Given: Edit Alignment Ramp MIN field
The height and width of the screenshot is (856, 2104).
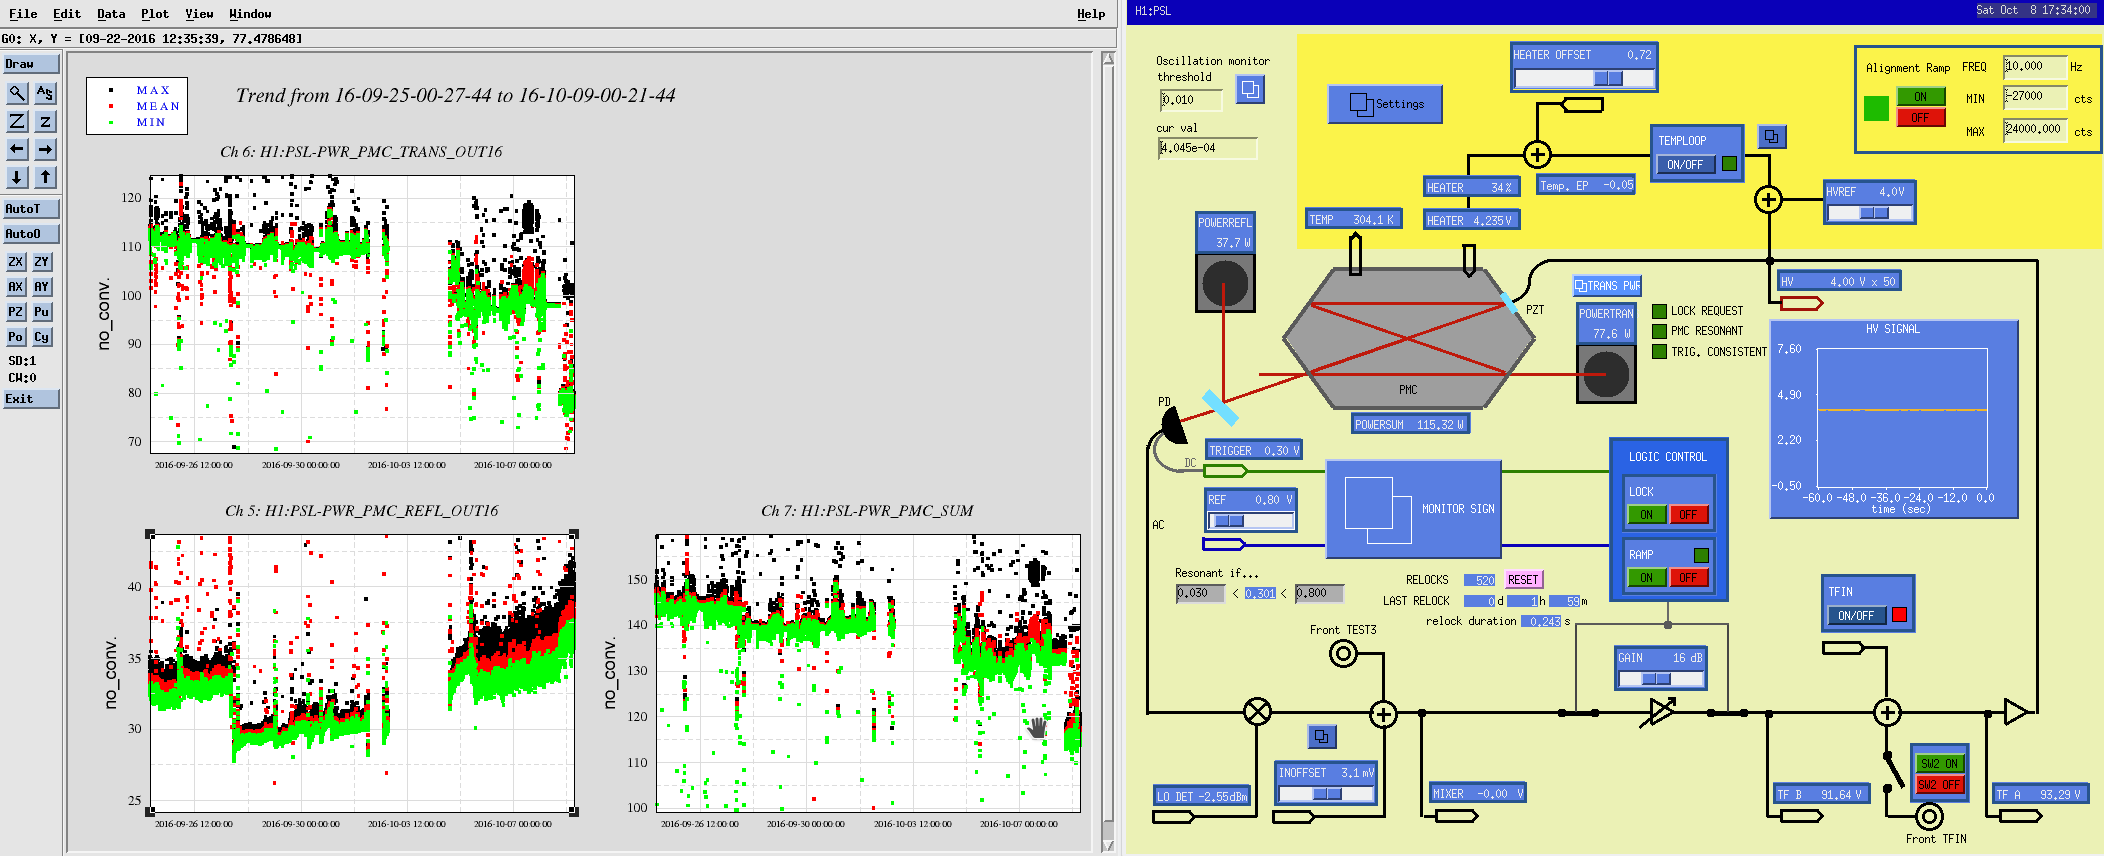Looking at the screenshot, I should [x=2035, y=97].
